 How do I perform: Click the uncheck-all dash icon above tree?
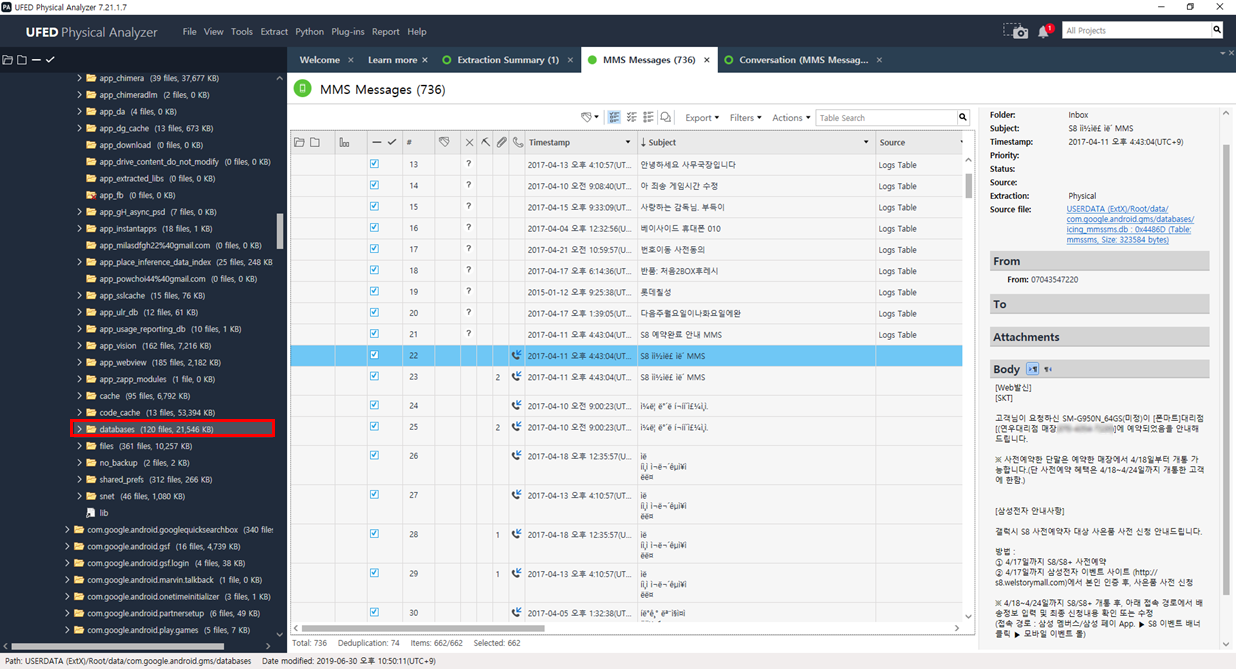pyautogui.click(x=36, y=60)
